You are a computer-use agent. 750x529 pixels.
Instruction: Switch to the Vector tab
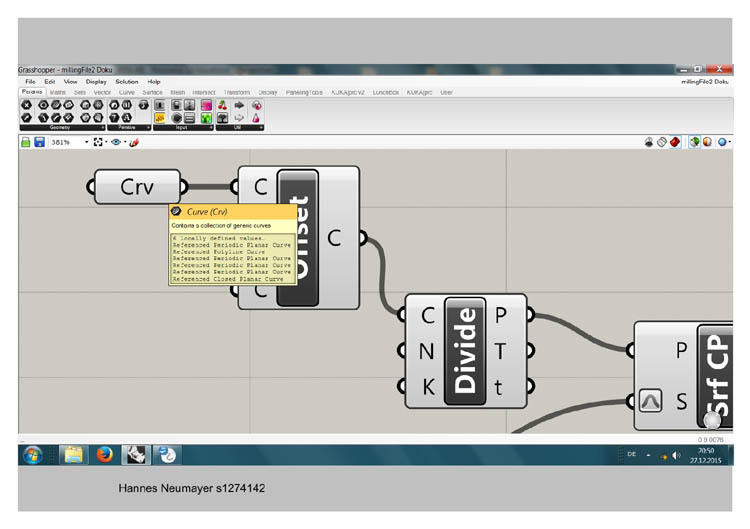click(102, 92)
